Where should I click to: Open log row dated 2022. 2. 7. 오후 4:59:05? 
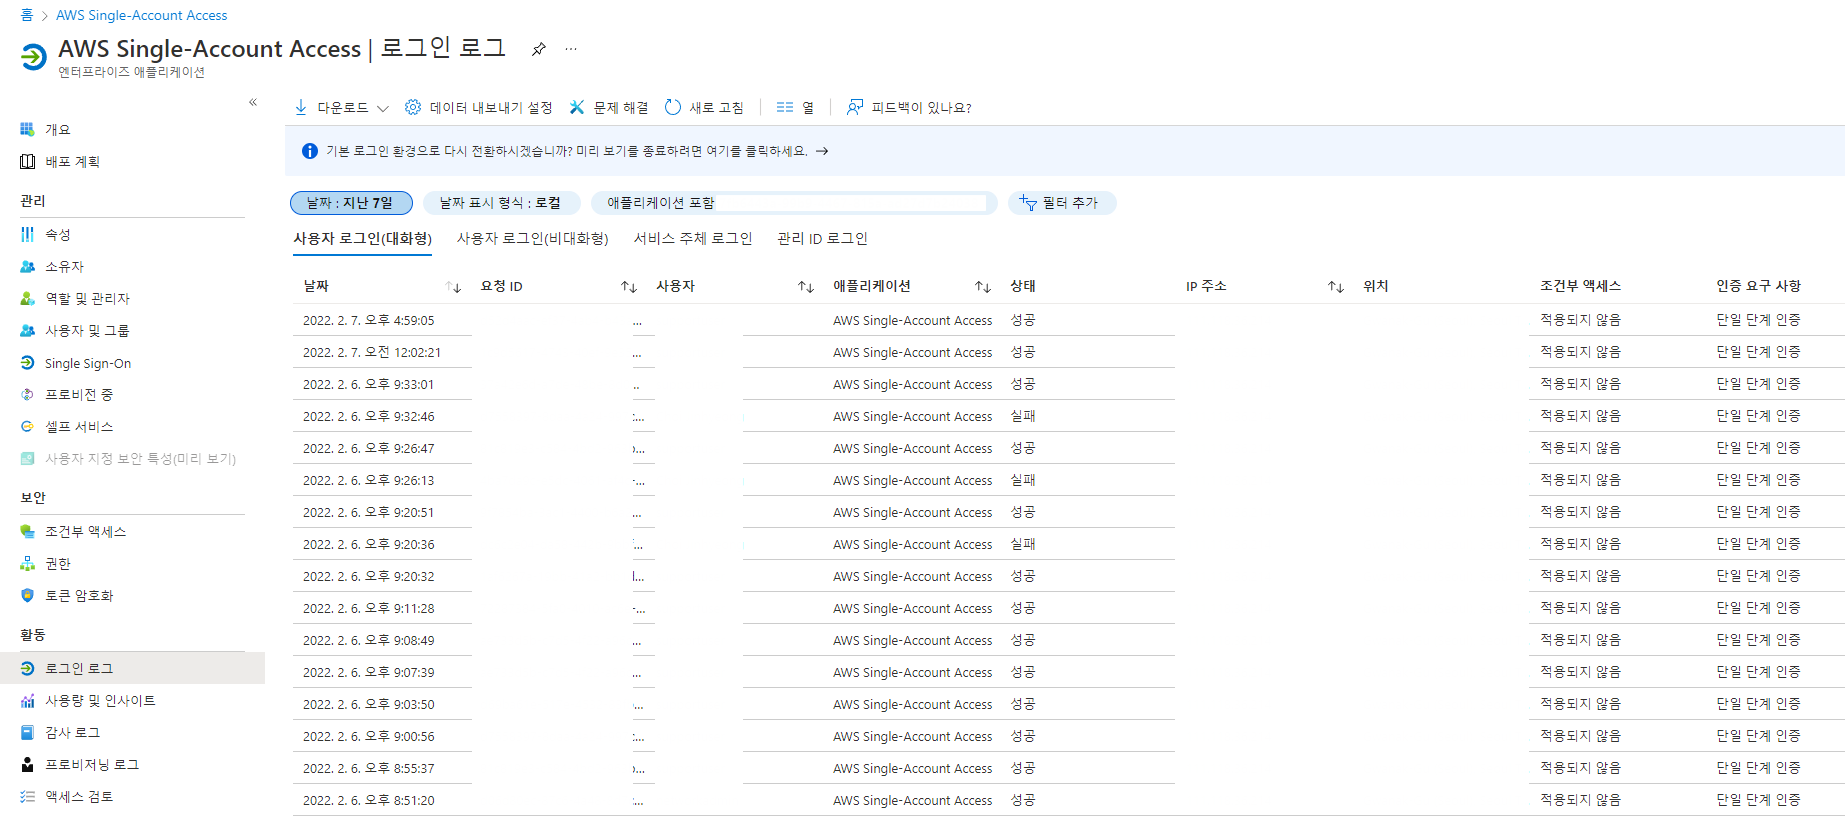[1069, 320]
